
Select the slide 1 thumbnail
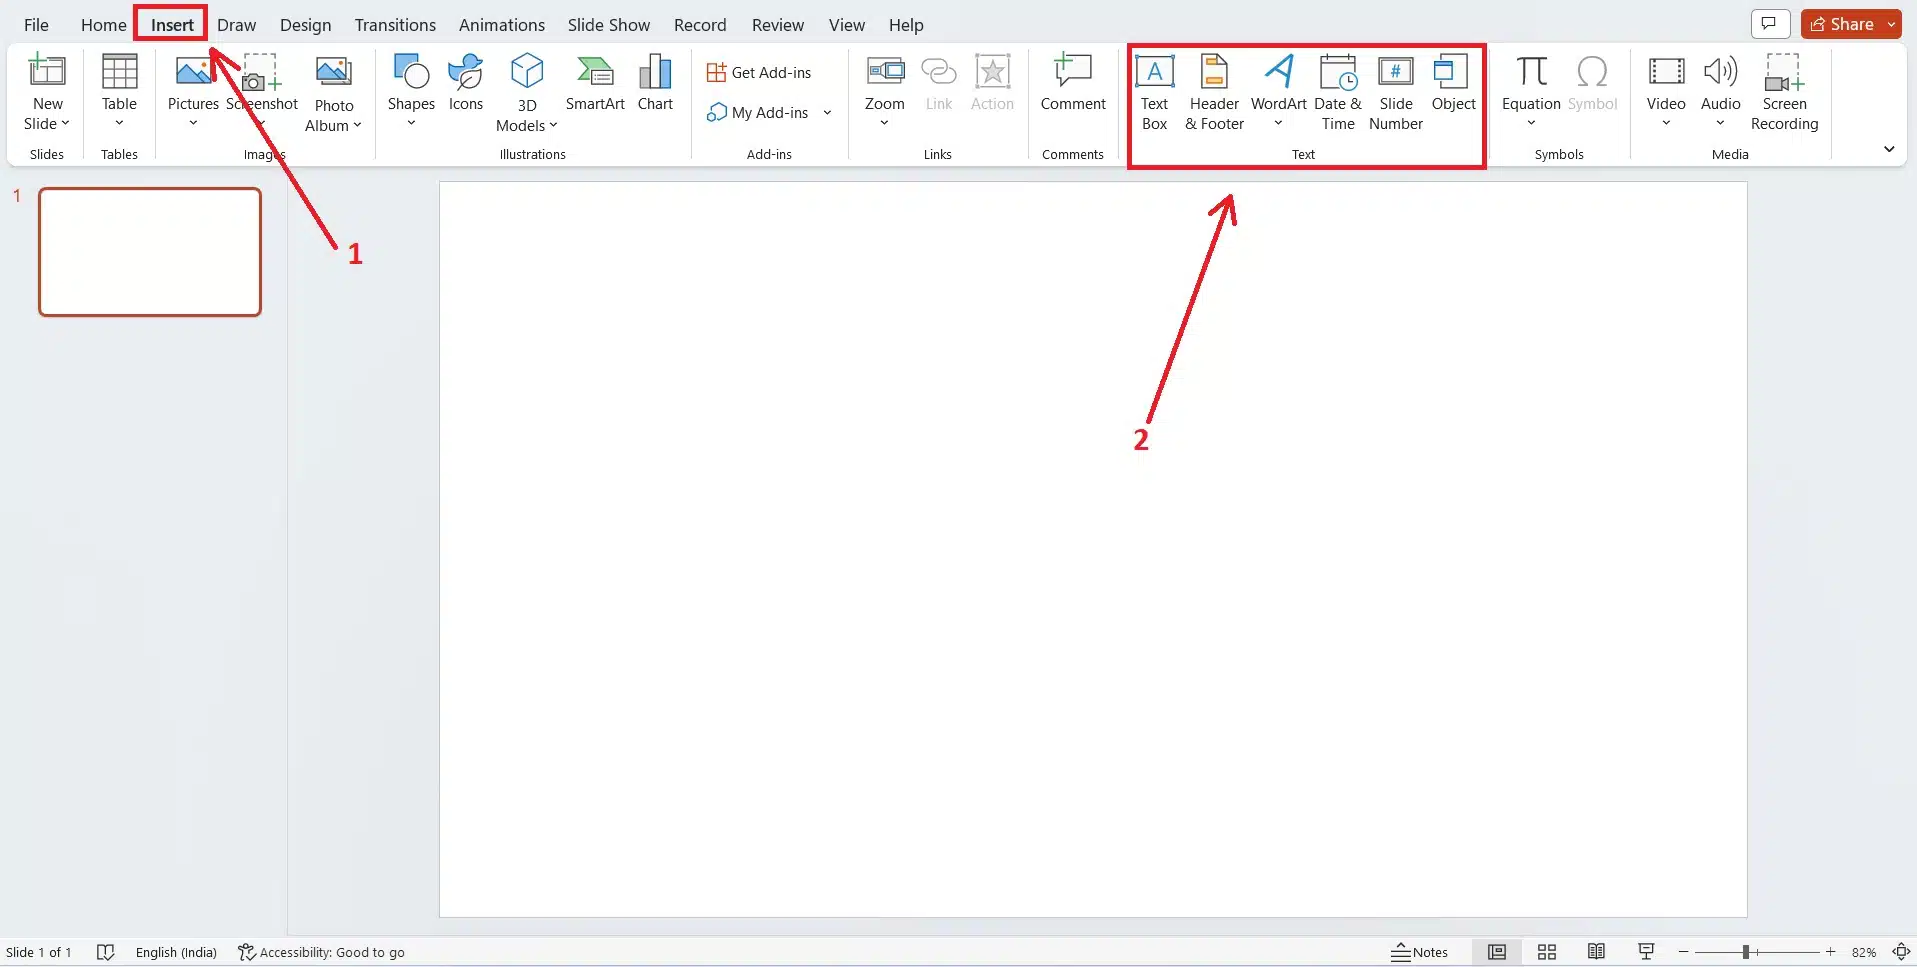pos(150,252)
